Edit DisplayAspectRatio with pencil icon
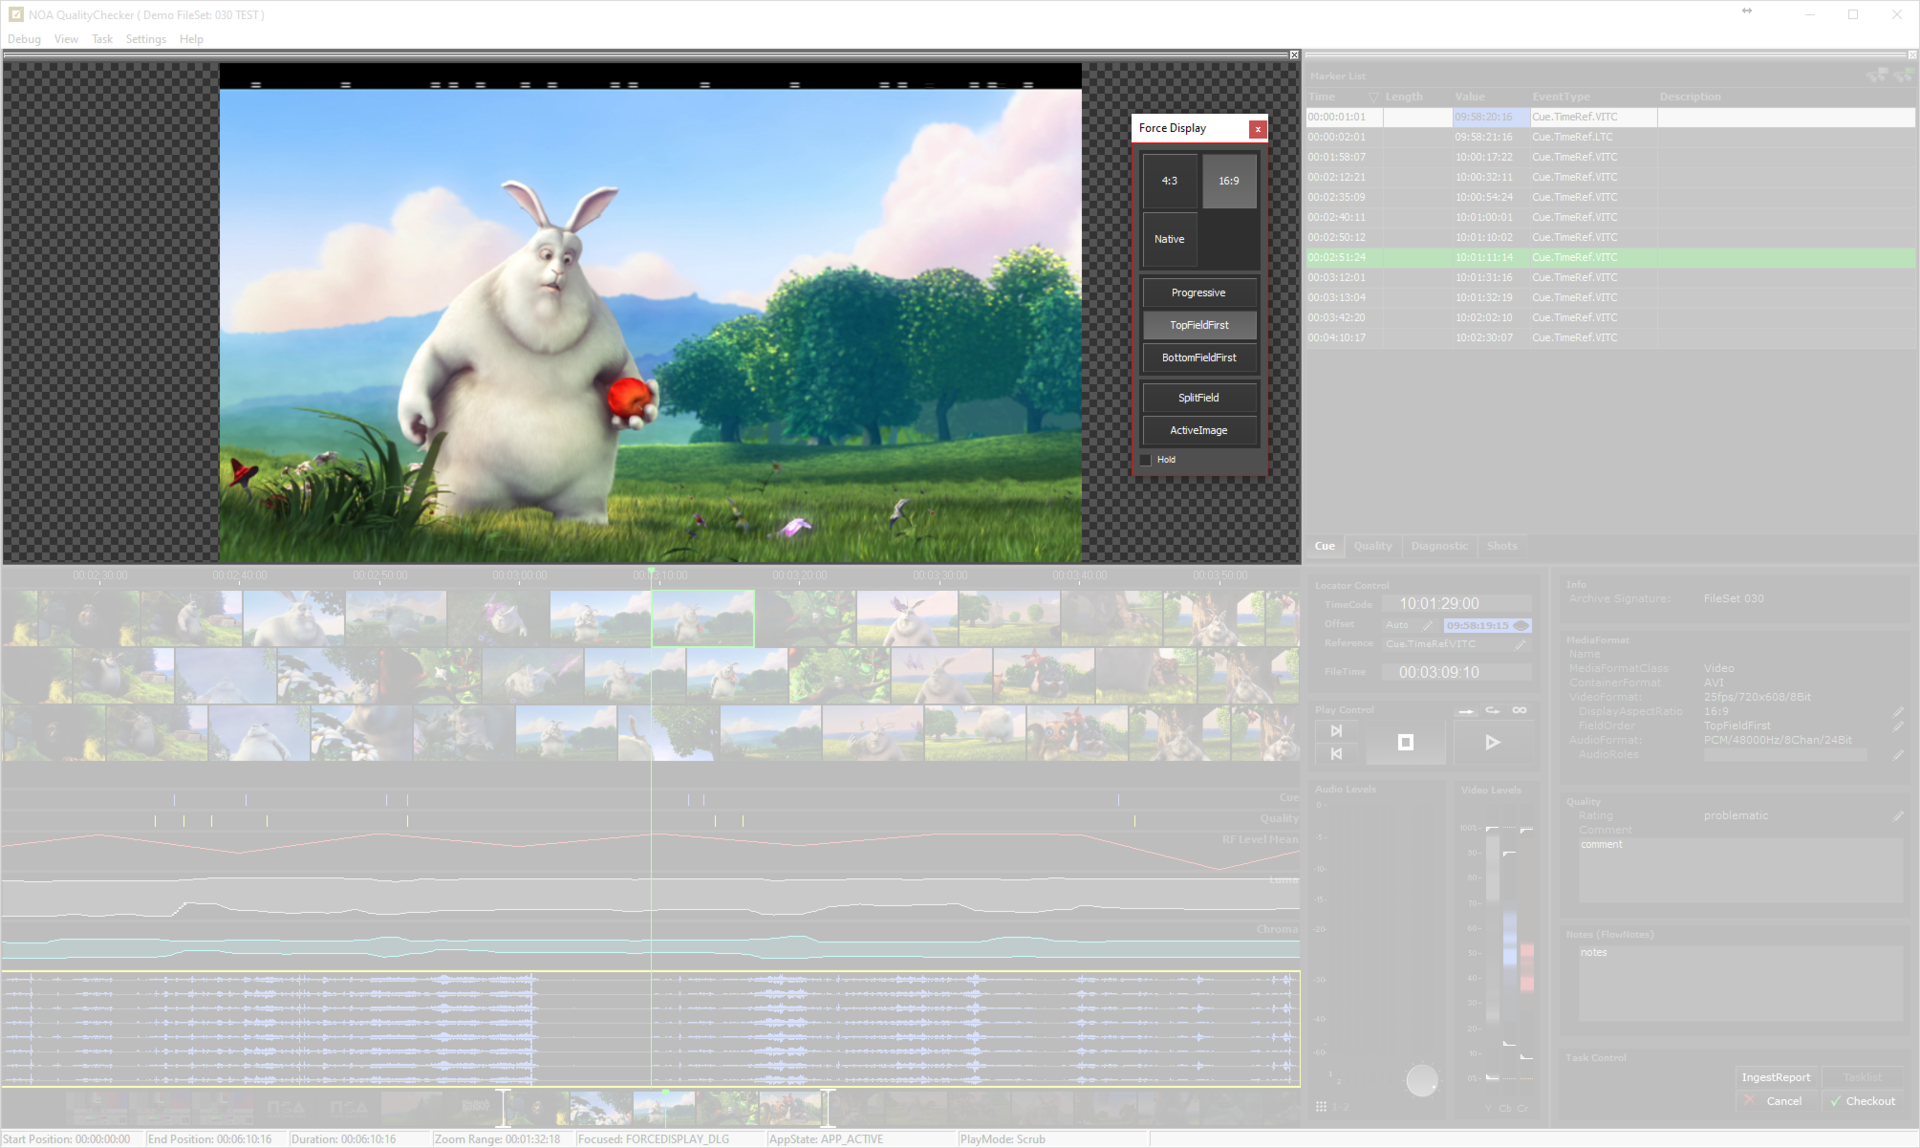Image resolution: width=1920 pixels, height=1148 pixels. [x=1898, y=712]
